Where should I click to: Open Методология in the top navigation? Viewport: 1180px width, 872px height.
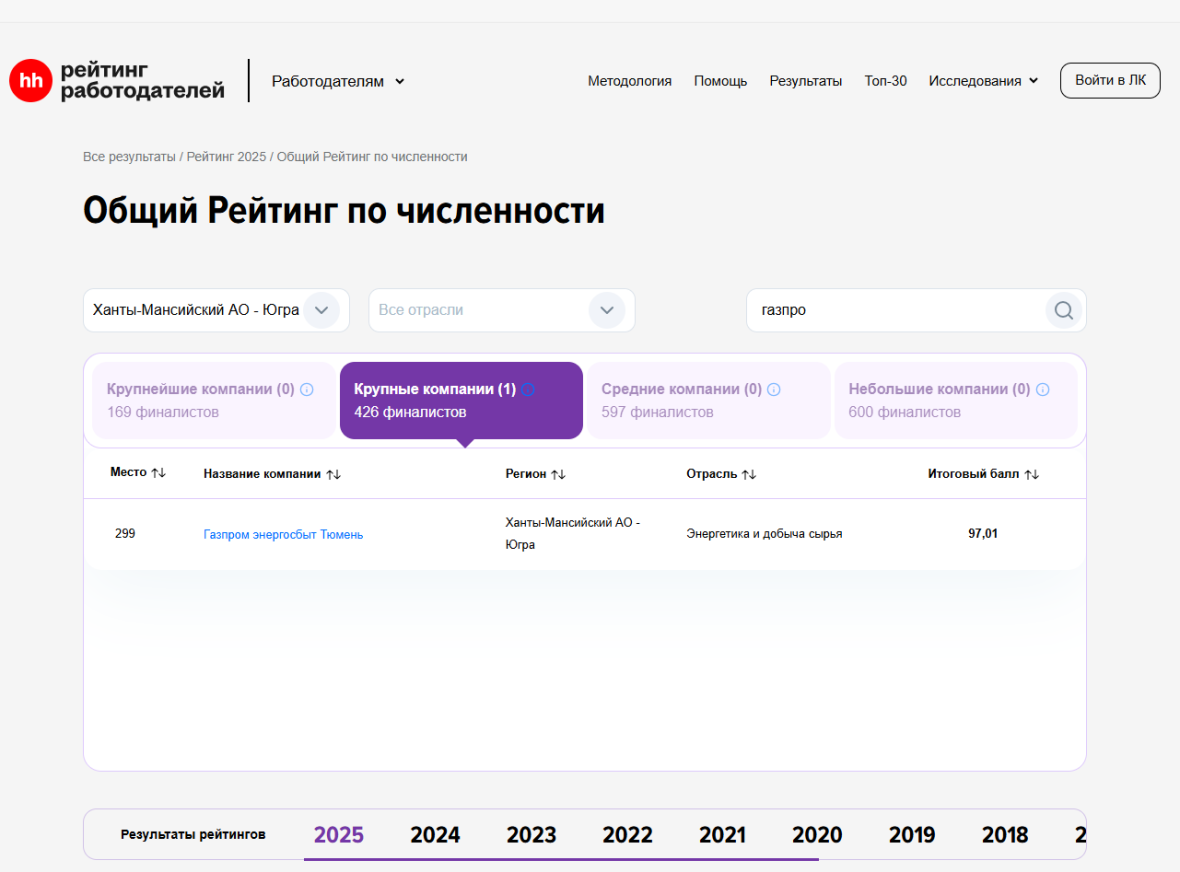[629, 81]
